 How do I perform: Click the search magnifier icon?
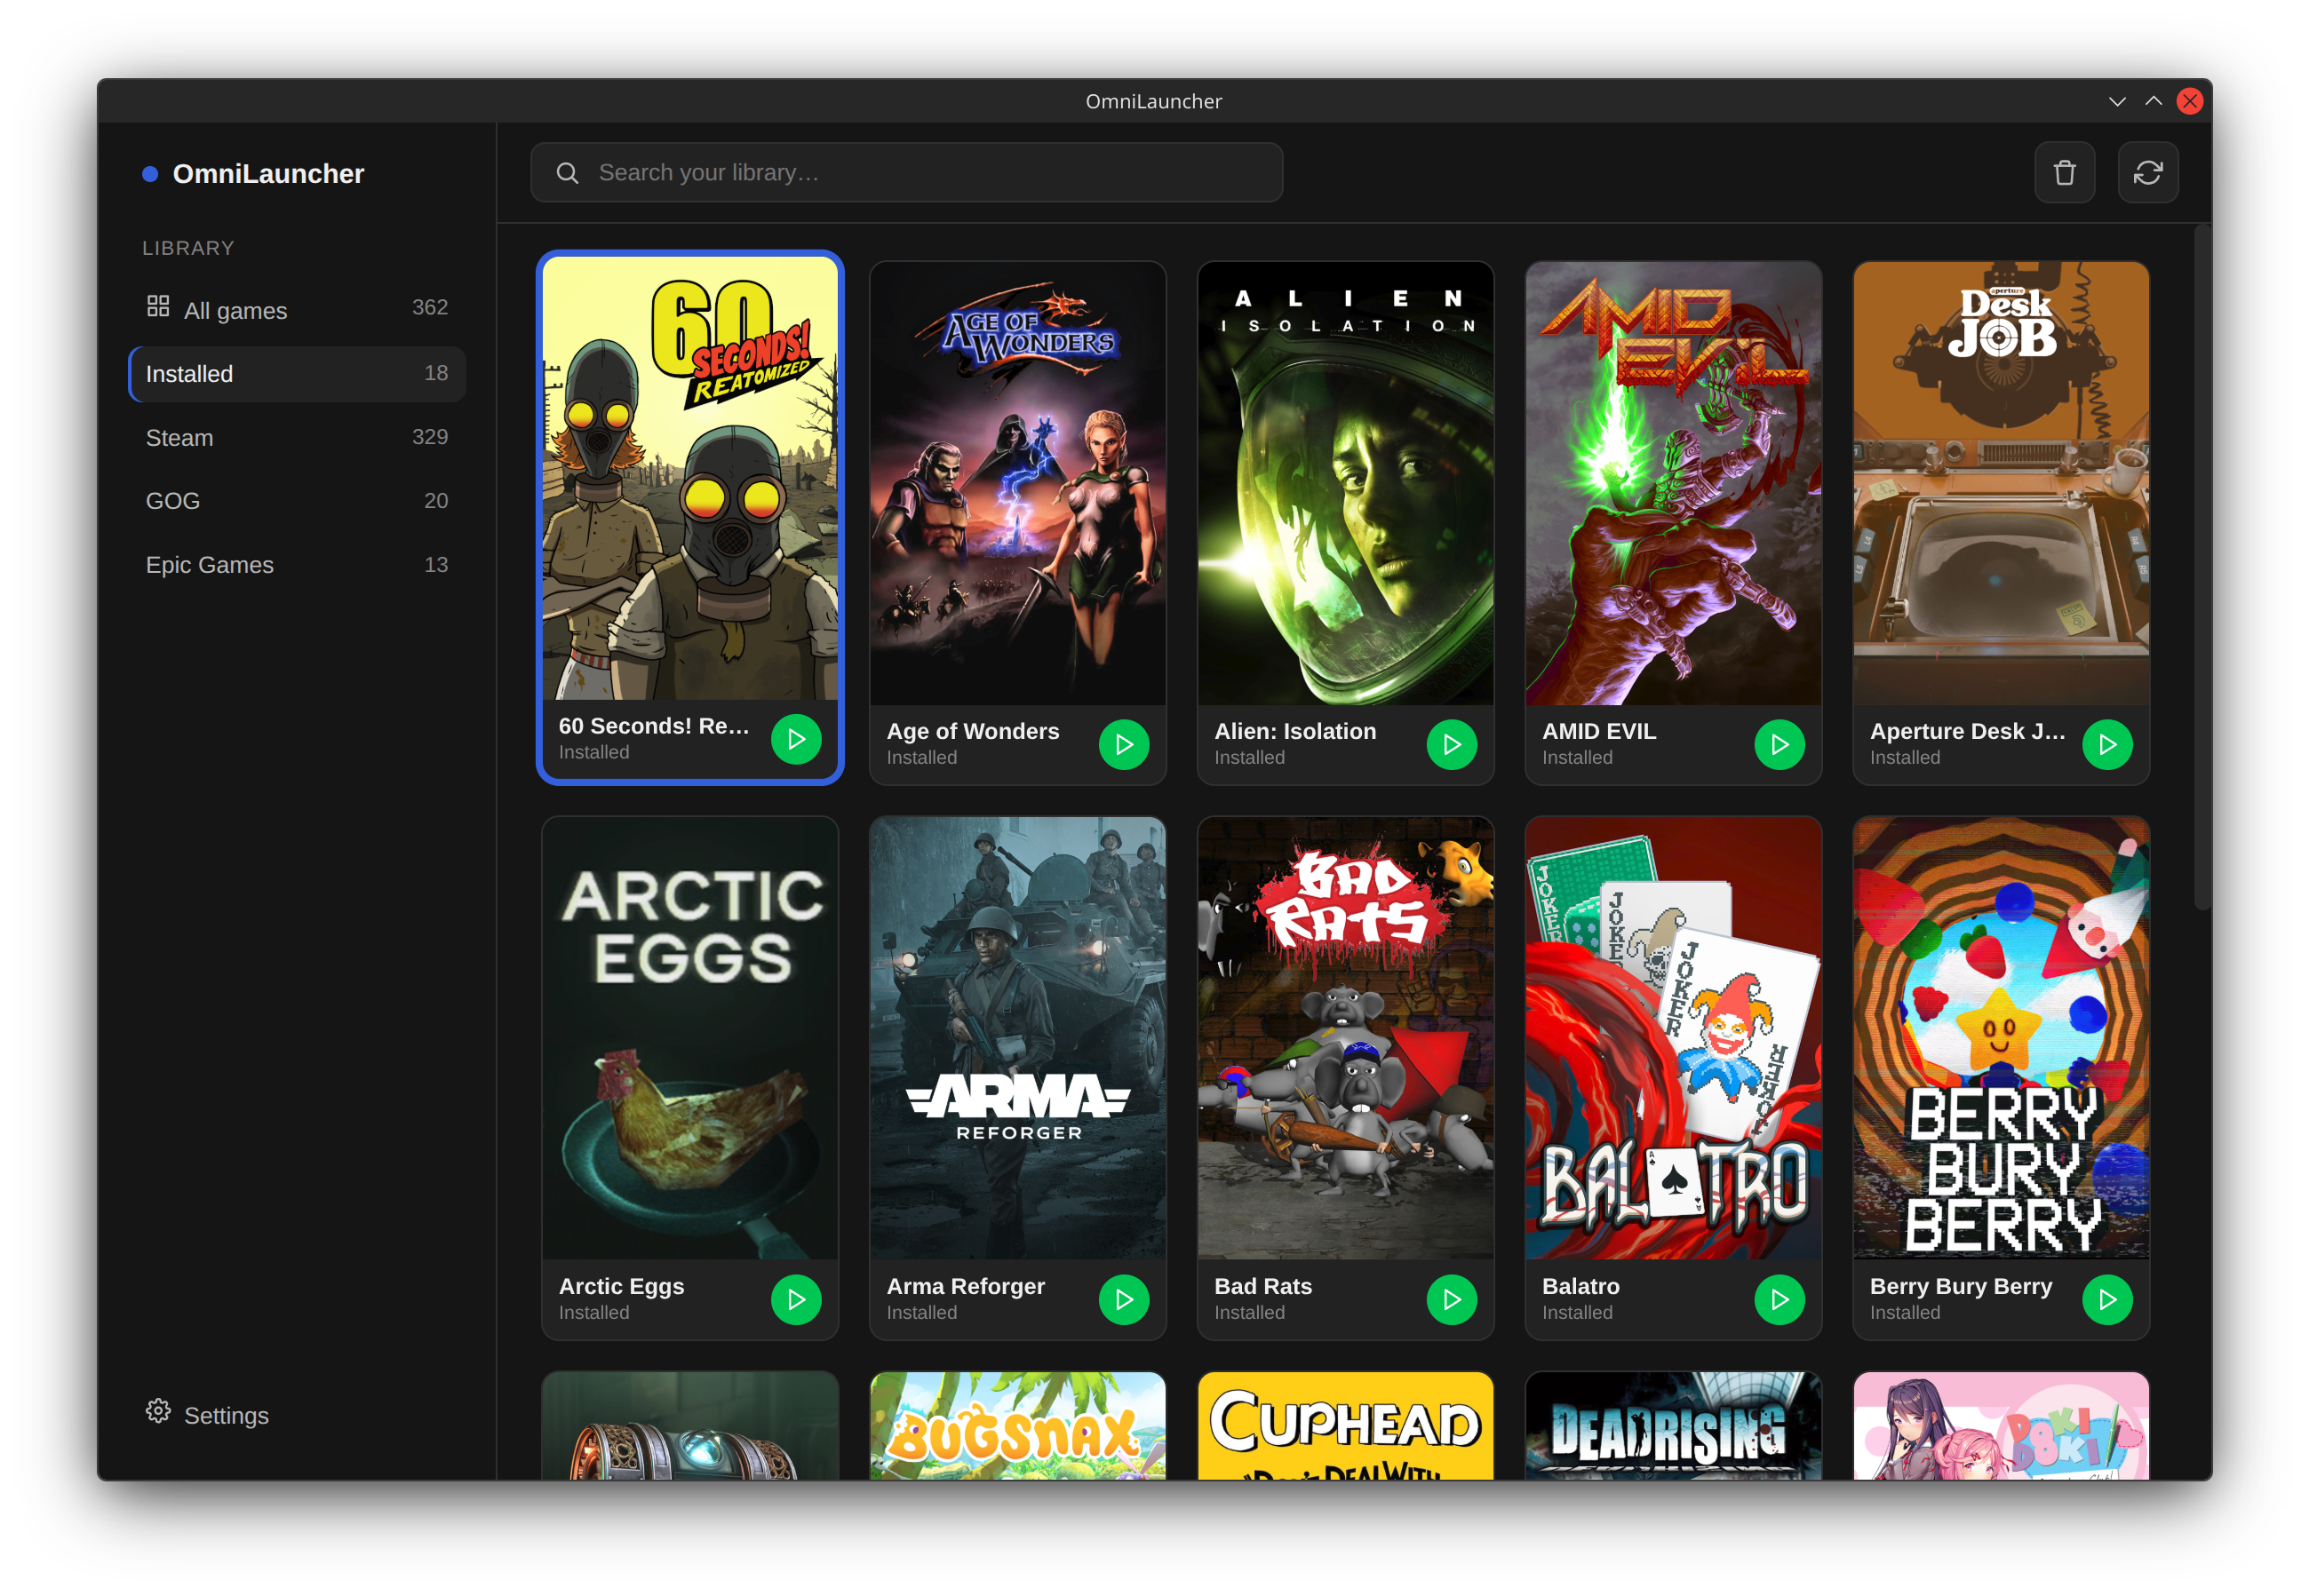[x=567, y=173]
